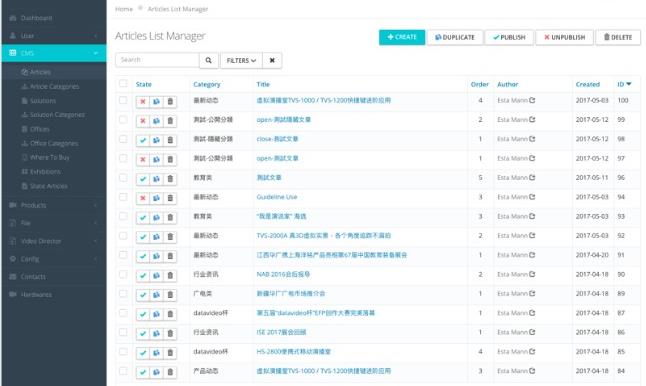Viewport: 646px width, 386px height.
Task: Click the trash icon in row ID 87
Action: [170, 314]
